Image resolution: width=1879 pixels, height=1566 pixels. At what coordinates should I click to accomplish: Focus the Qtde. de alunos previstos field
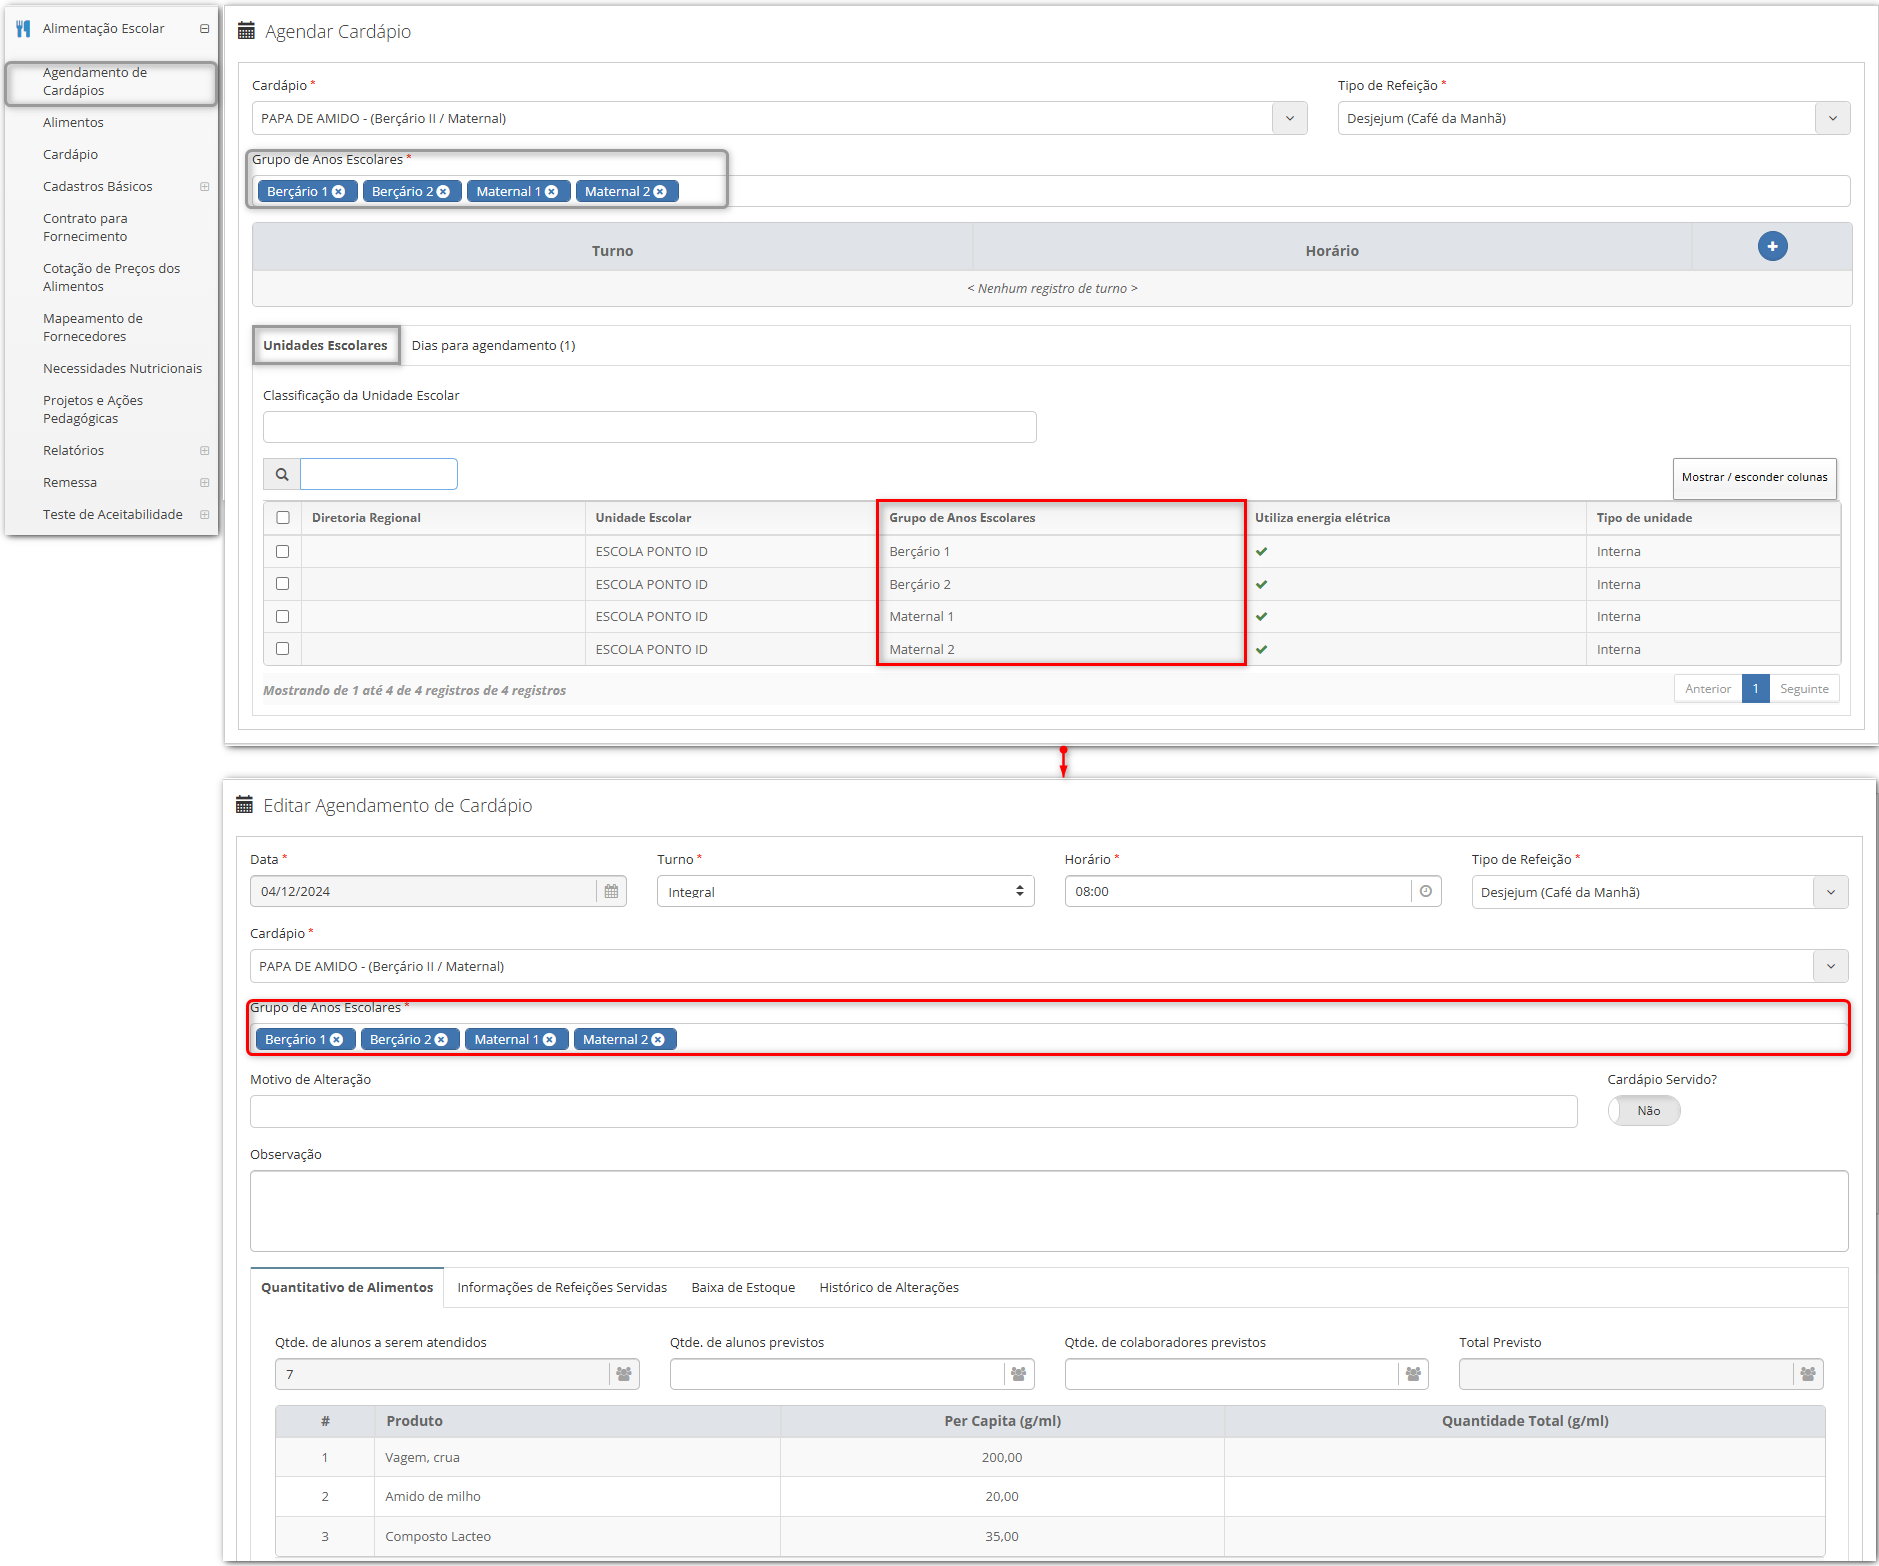pyautogui.click(x=836, y=1374)
